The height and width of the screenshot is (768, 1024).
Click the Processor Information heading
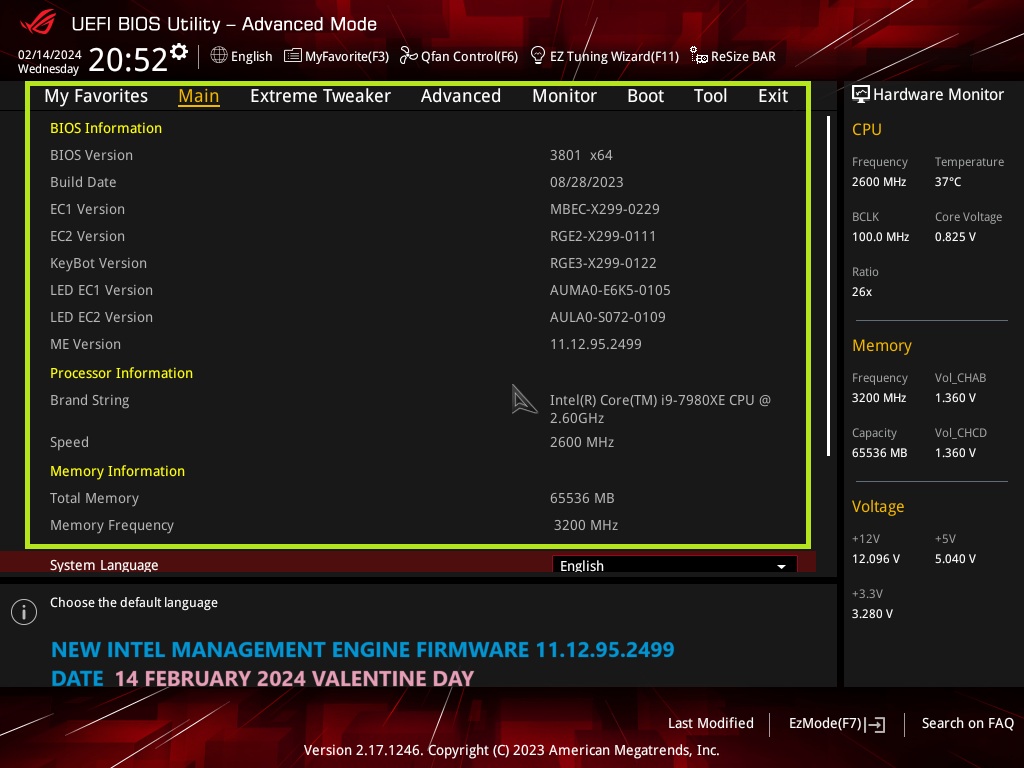(121, 373)
